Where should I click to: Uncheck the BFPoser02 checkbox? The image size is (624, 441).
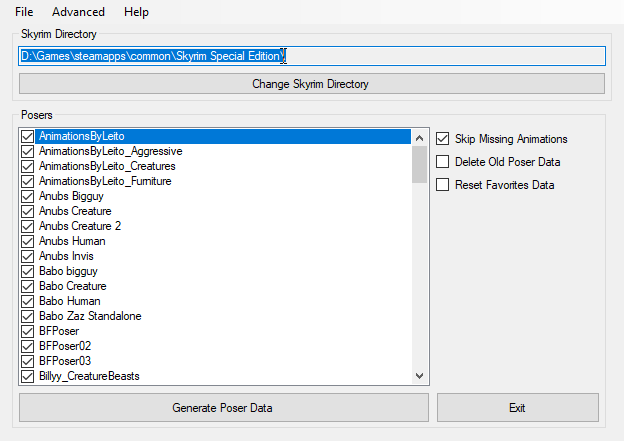click(27, 346)
